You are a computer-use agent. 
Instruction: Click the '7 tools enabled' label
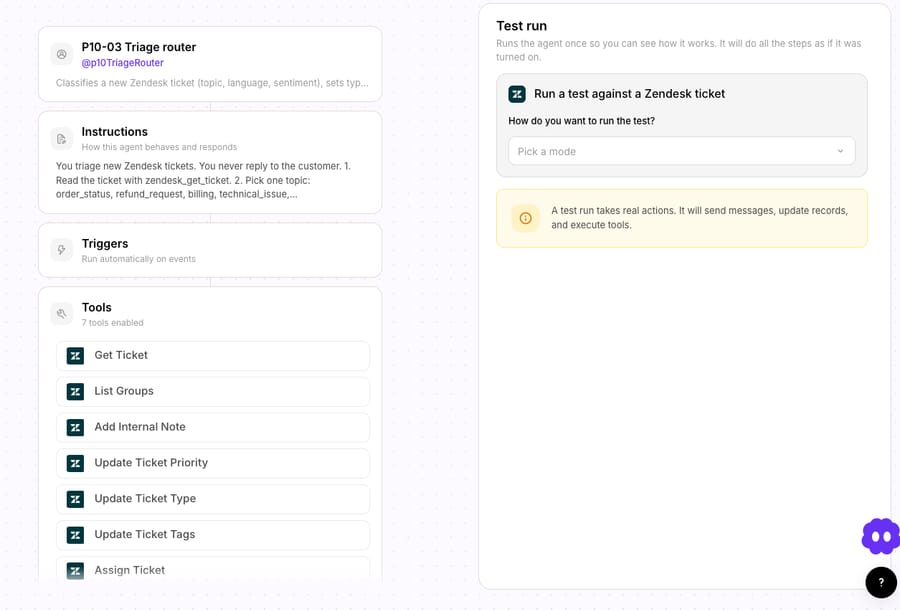(x=112, y=323)
